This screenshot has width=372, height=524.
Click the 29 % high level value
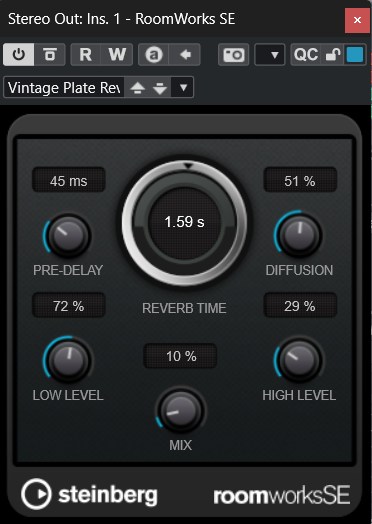[x=300, y=306]
